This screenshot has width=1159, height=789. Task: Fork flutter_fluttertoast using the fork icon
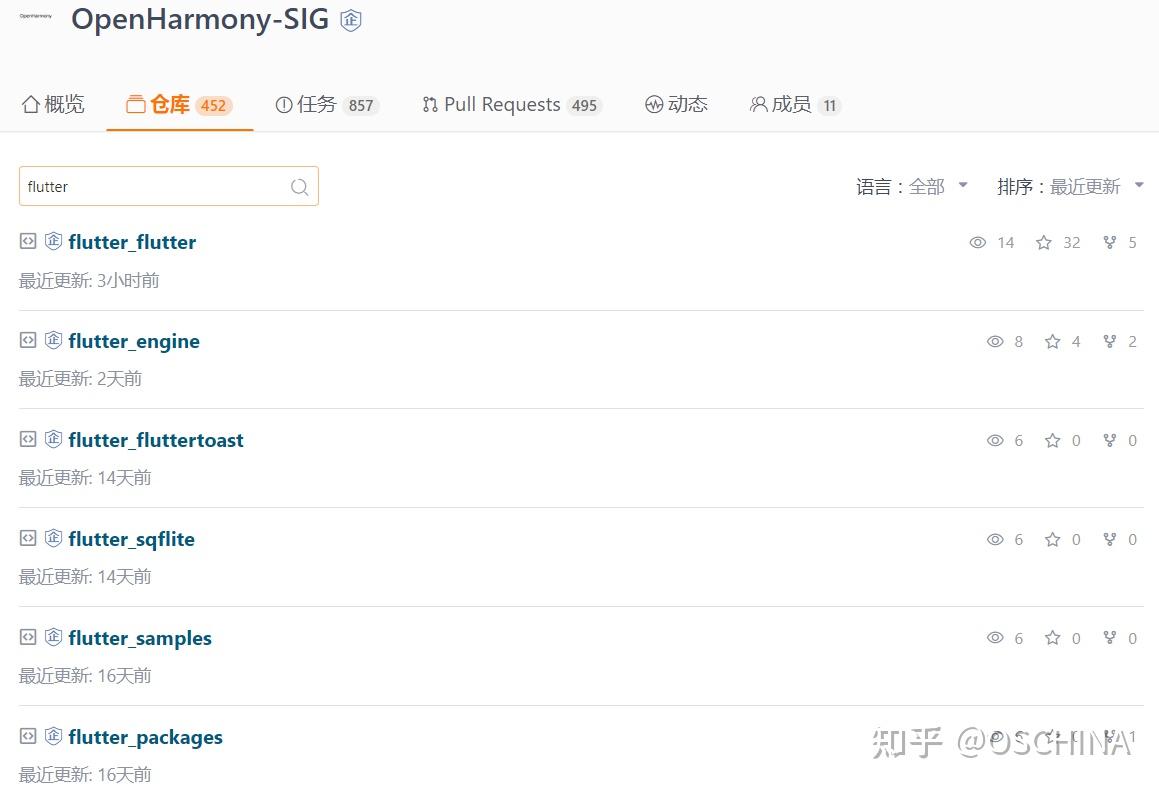point(1109,440)
